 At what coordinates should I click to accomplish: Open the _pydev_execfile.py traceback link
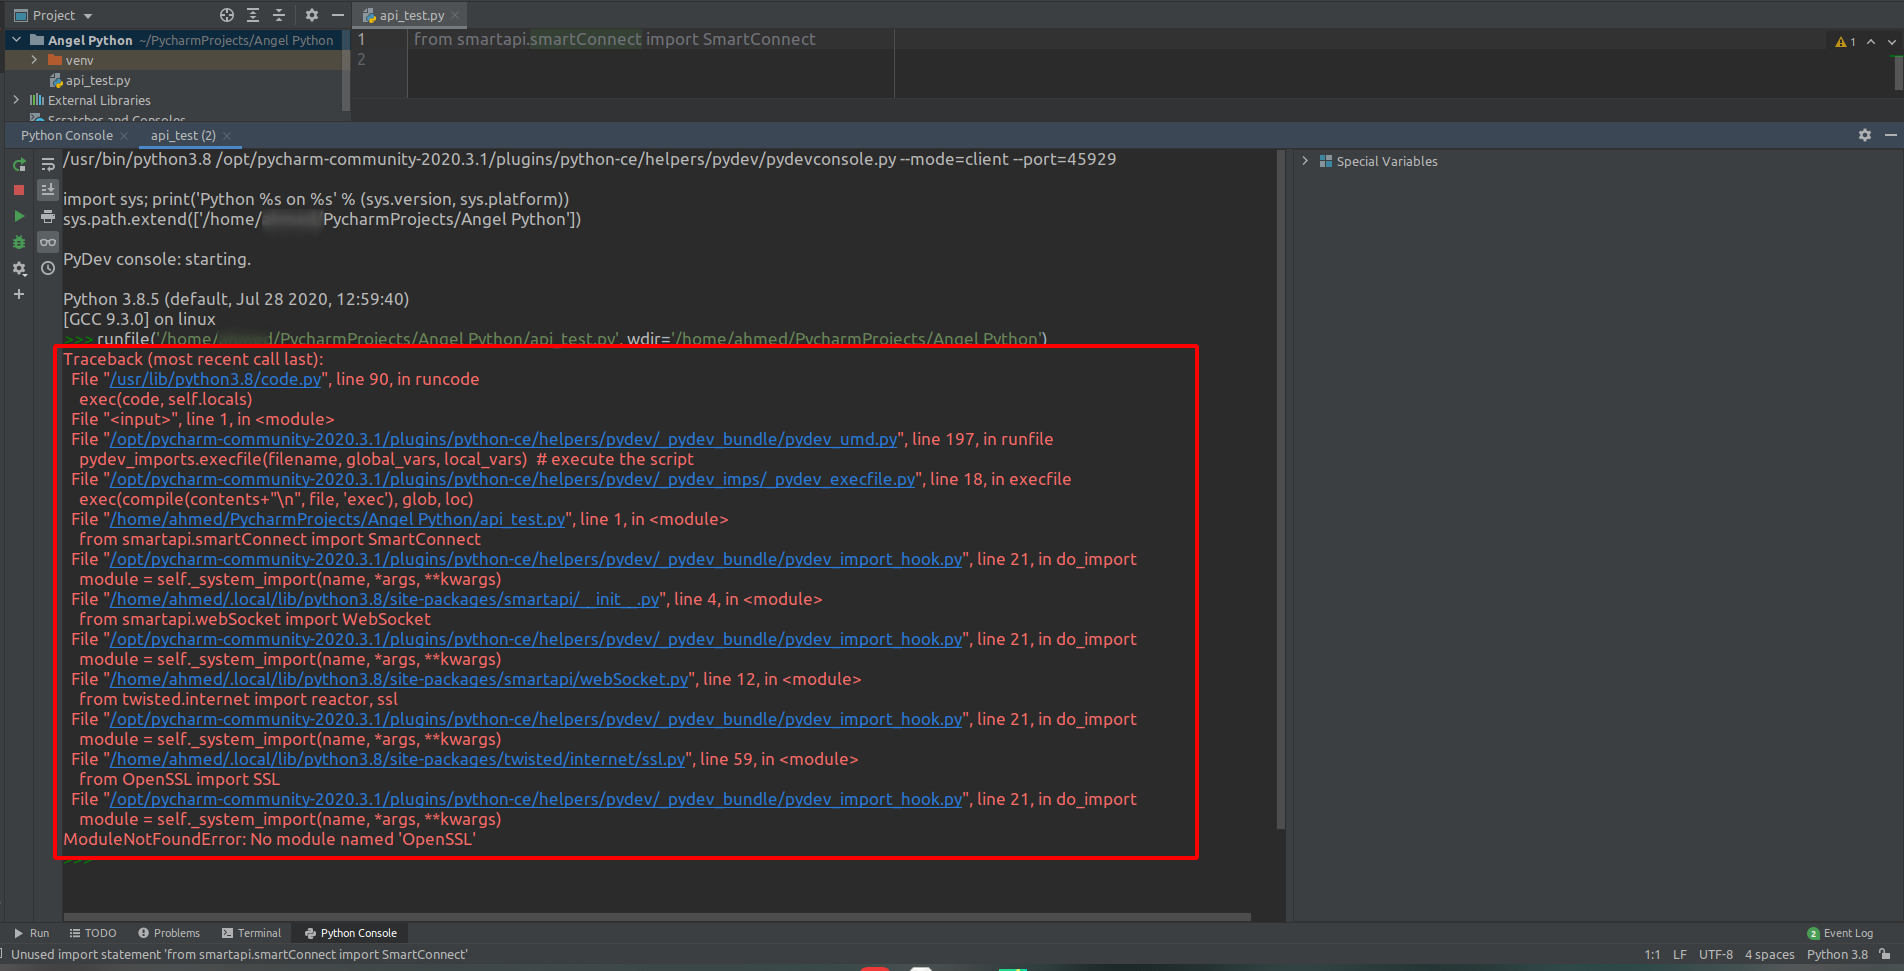click(x=512, y=479)
